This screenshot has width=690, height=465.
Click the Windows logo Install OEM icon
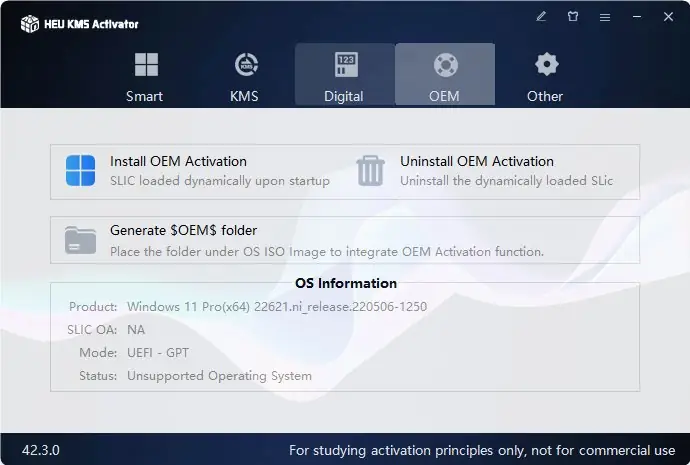click(x=81, y=170)
